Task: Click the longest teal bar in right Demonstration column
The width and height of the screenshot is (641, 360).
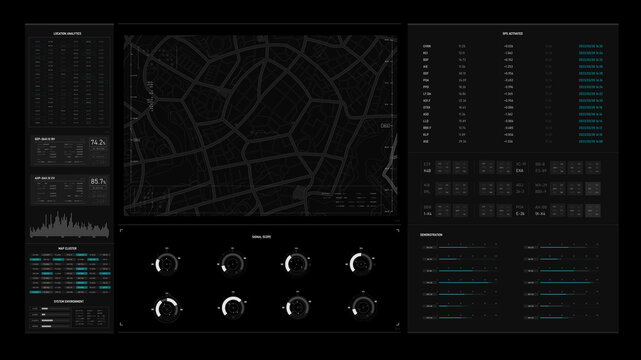Action: (566, 282)
